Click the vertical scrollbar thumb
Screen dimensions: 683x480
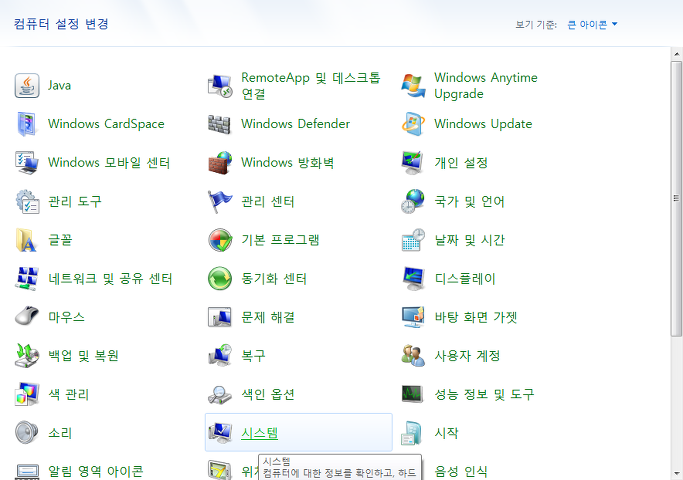point(676,199)
